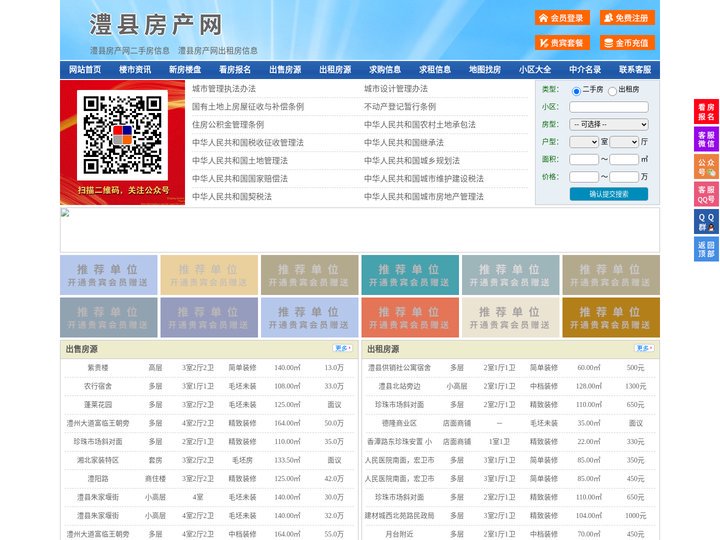The width and height of the screenshot is (720, 540).
Task: Click the minimum 面积 input field
Action: click(x=584, y=159)
